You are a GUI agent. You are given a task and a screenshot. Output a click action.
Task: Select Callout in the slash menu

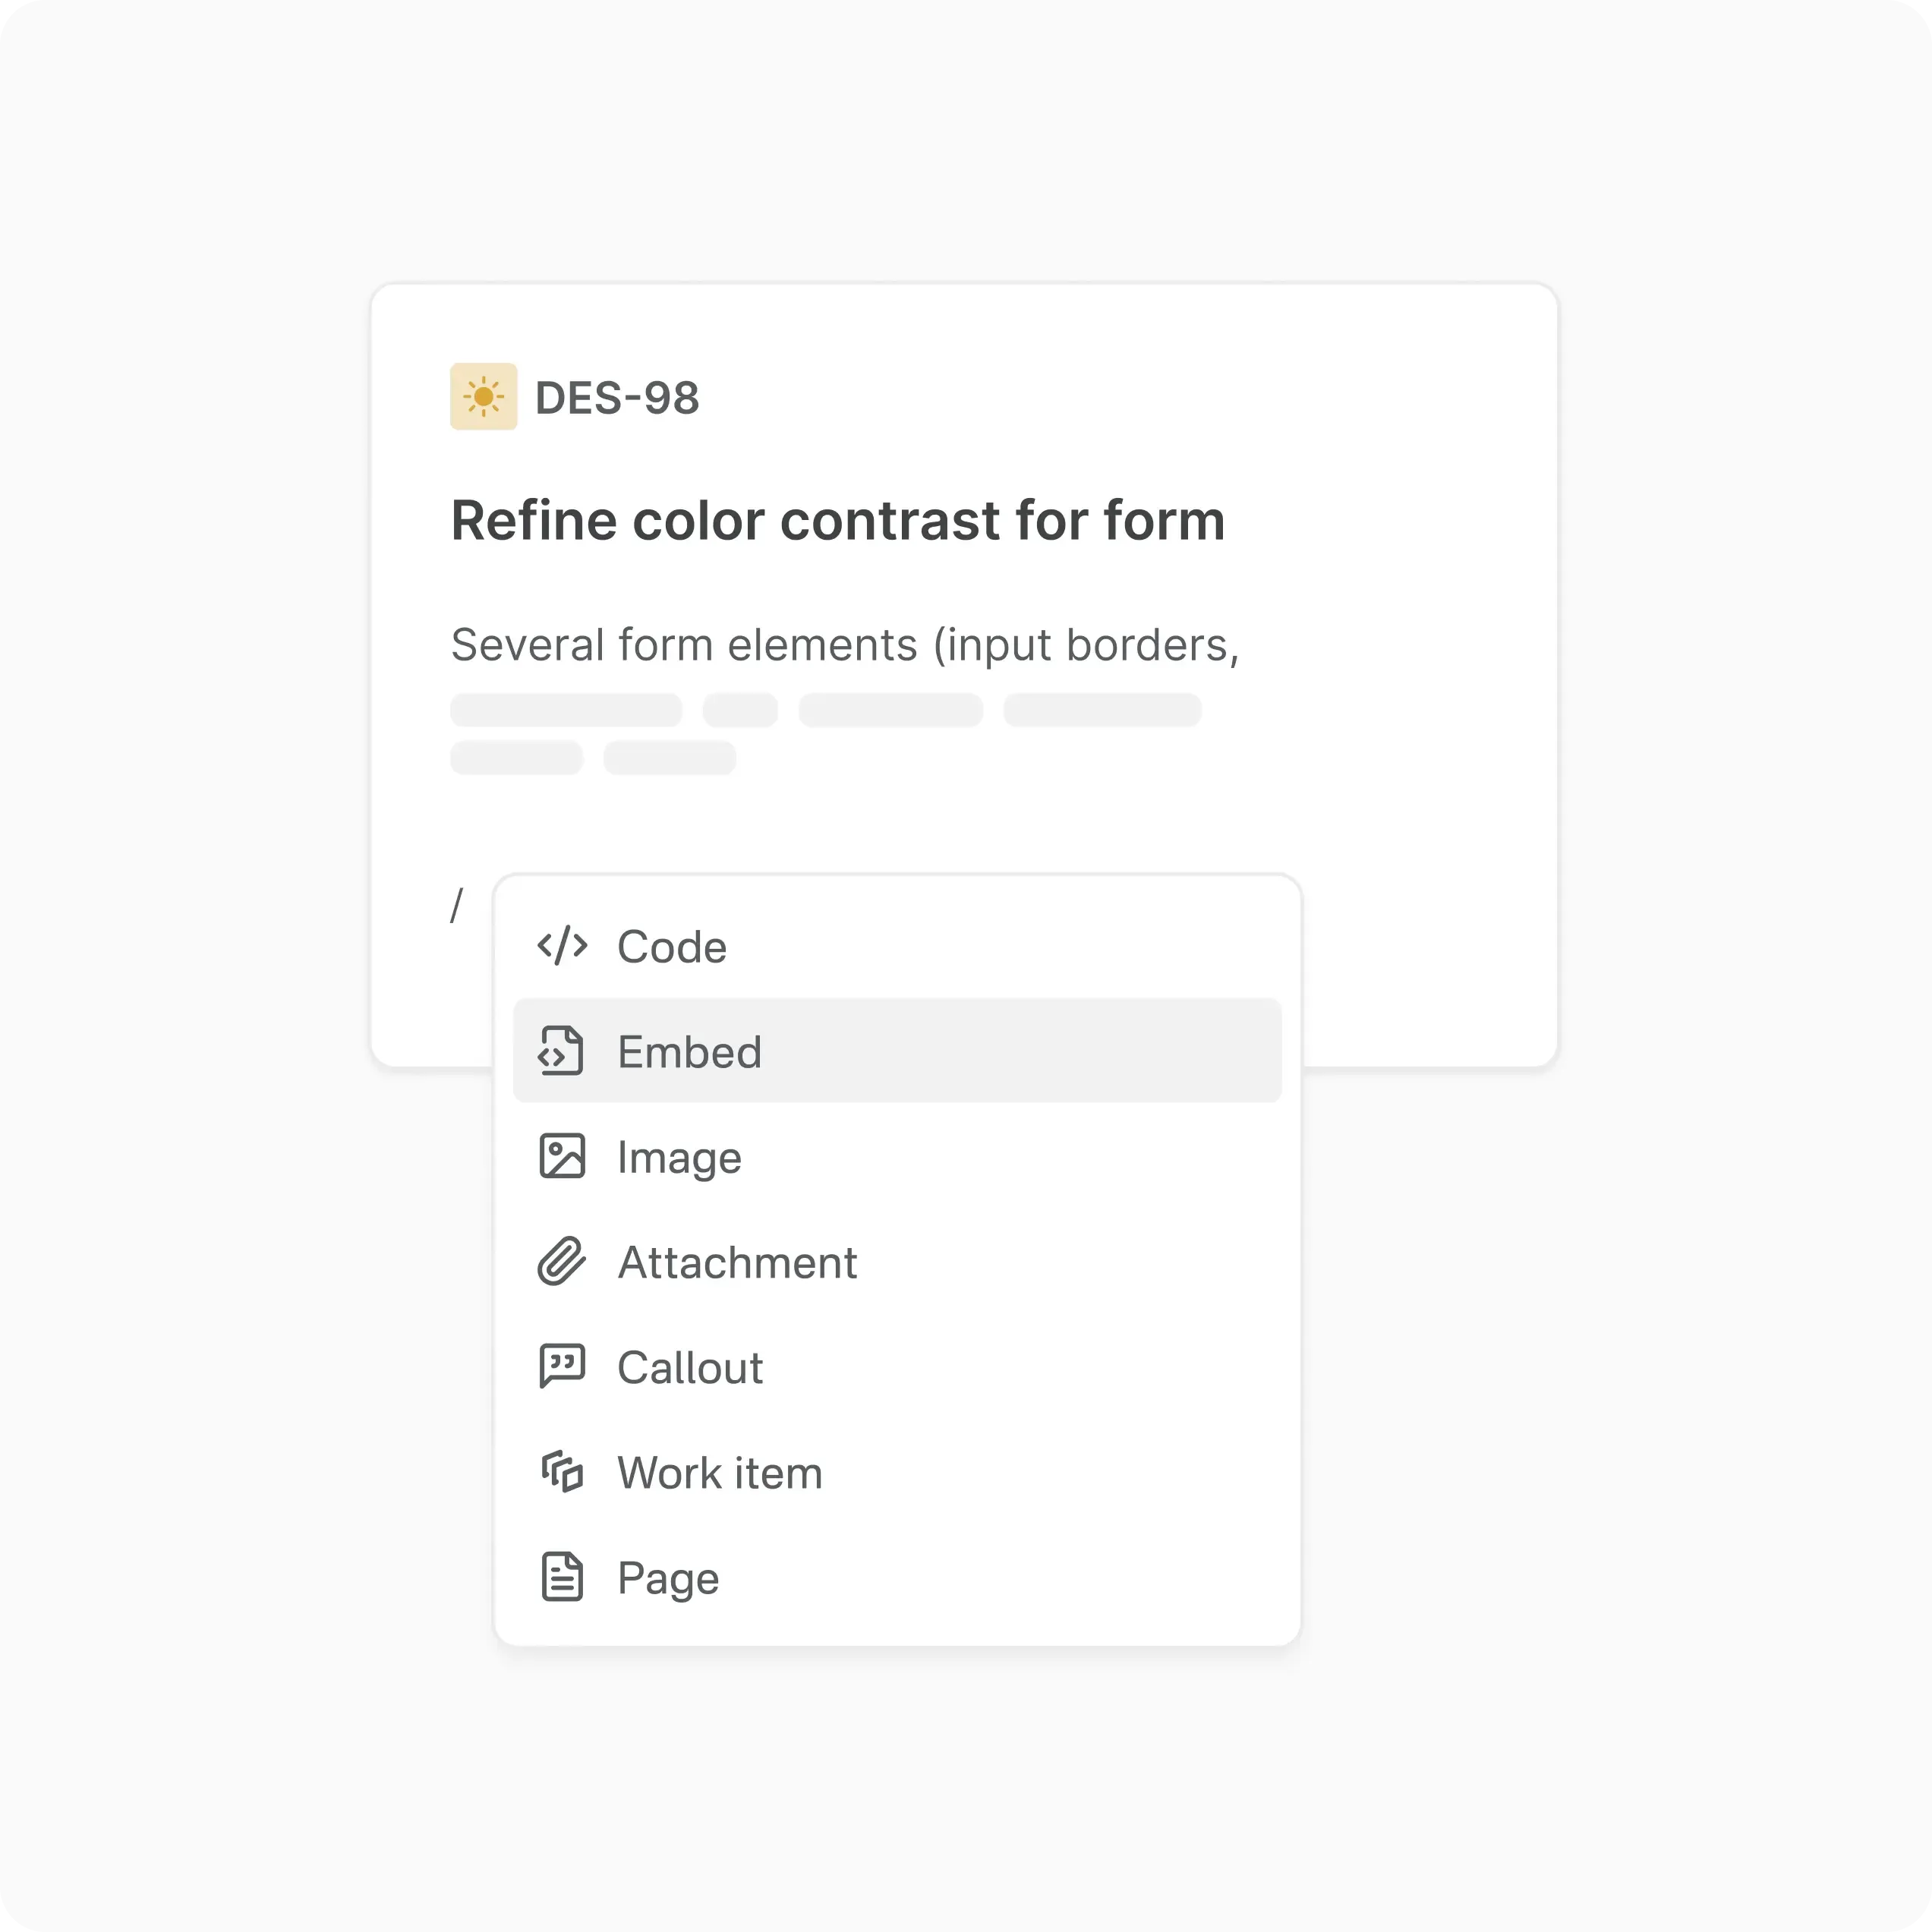click(x=690, y=1368)
